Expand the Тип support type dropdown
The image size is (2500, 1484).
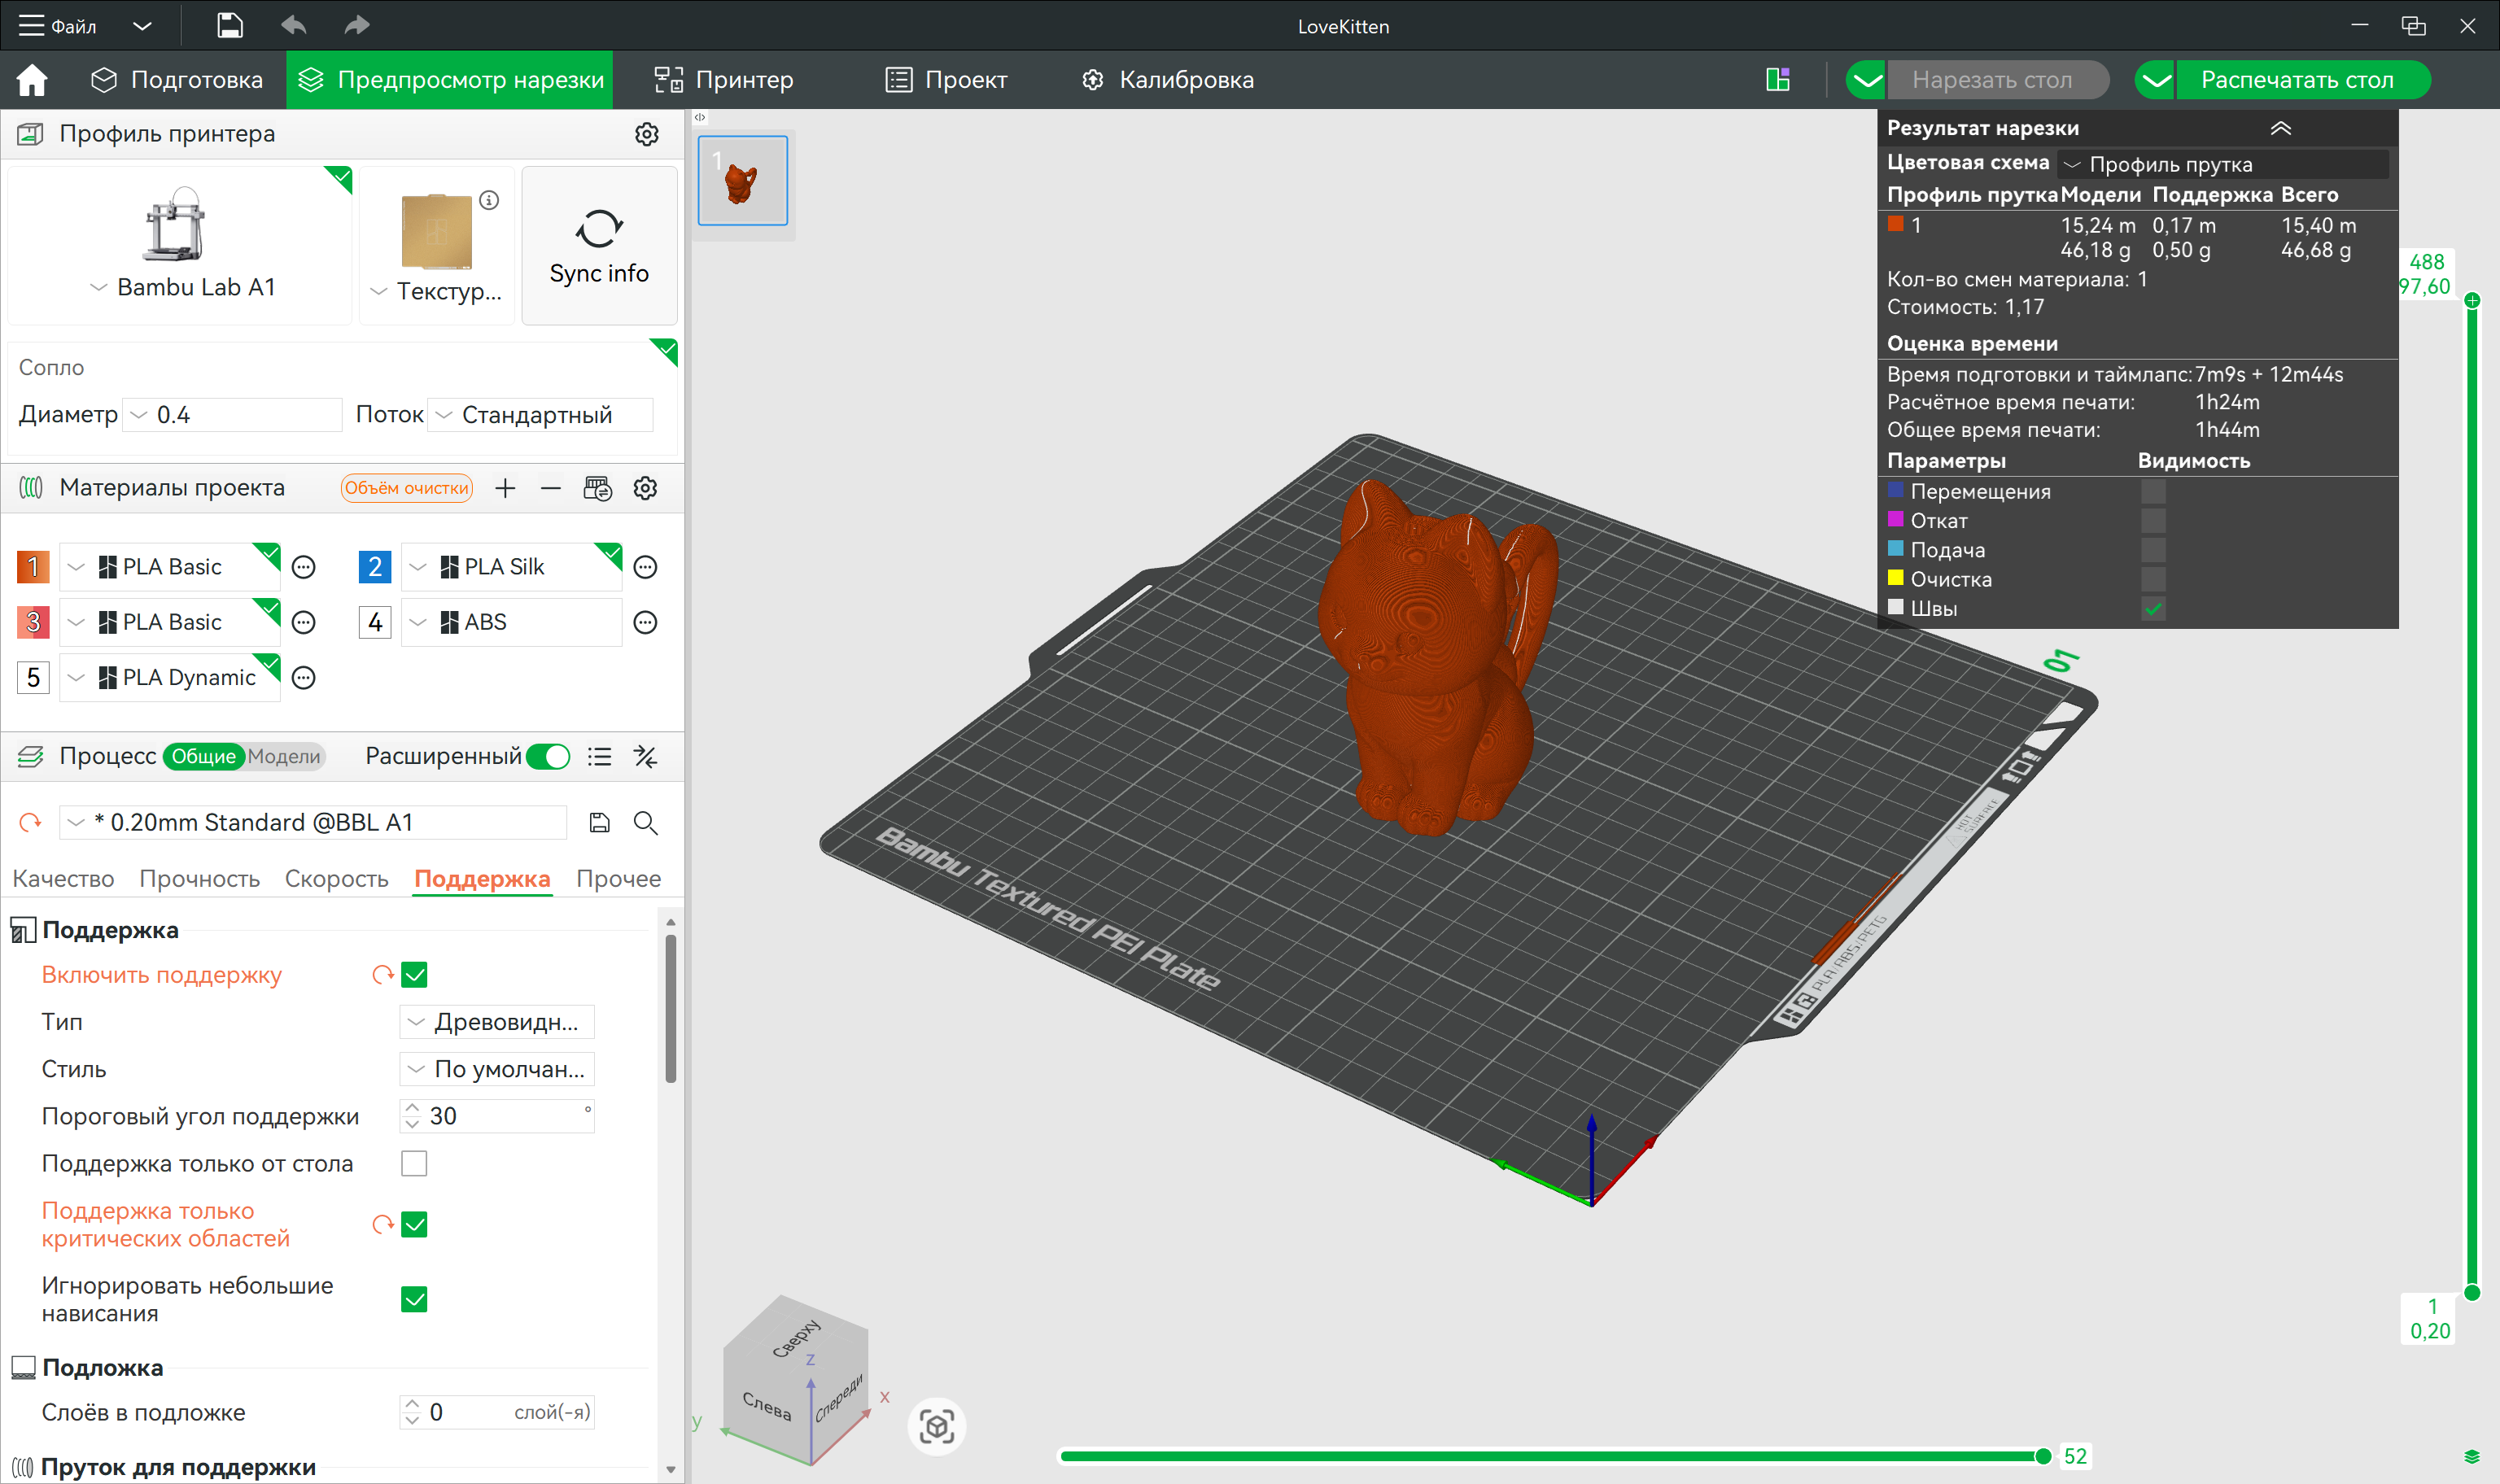pos(496,1022)
